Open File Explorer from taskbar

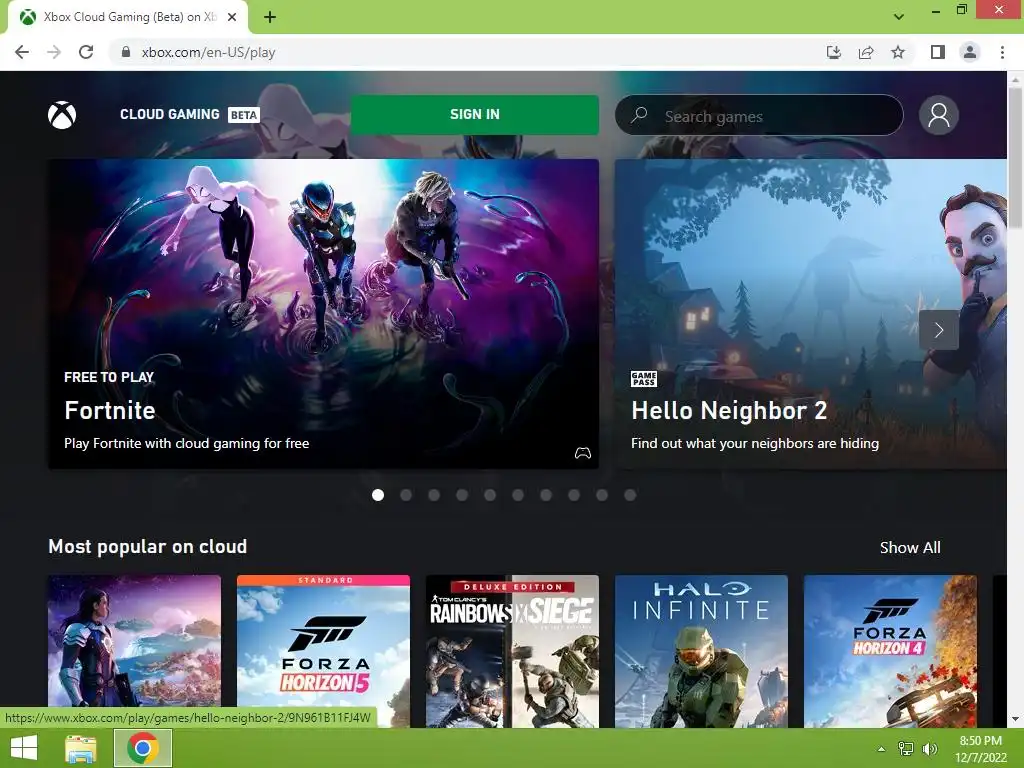point(81,748)
